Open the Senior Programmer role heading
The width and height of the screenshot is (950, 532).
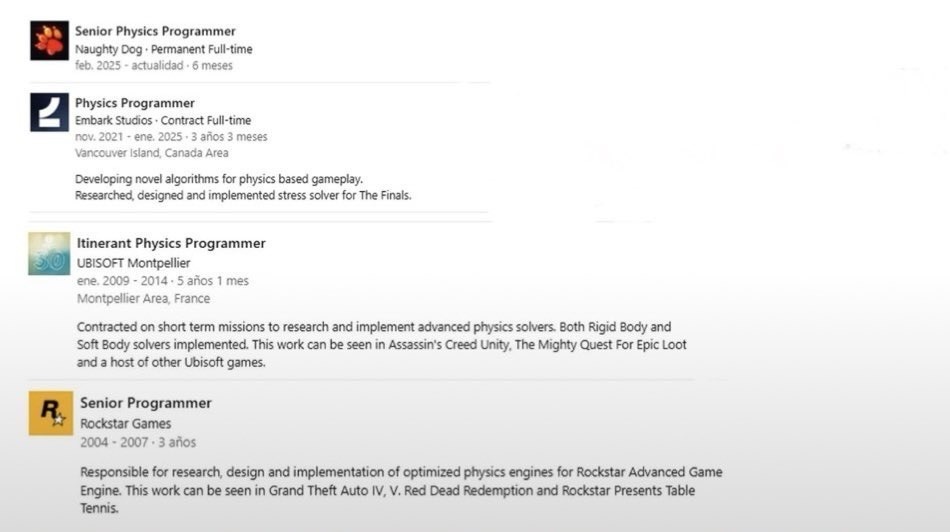[146, 403]
